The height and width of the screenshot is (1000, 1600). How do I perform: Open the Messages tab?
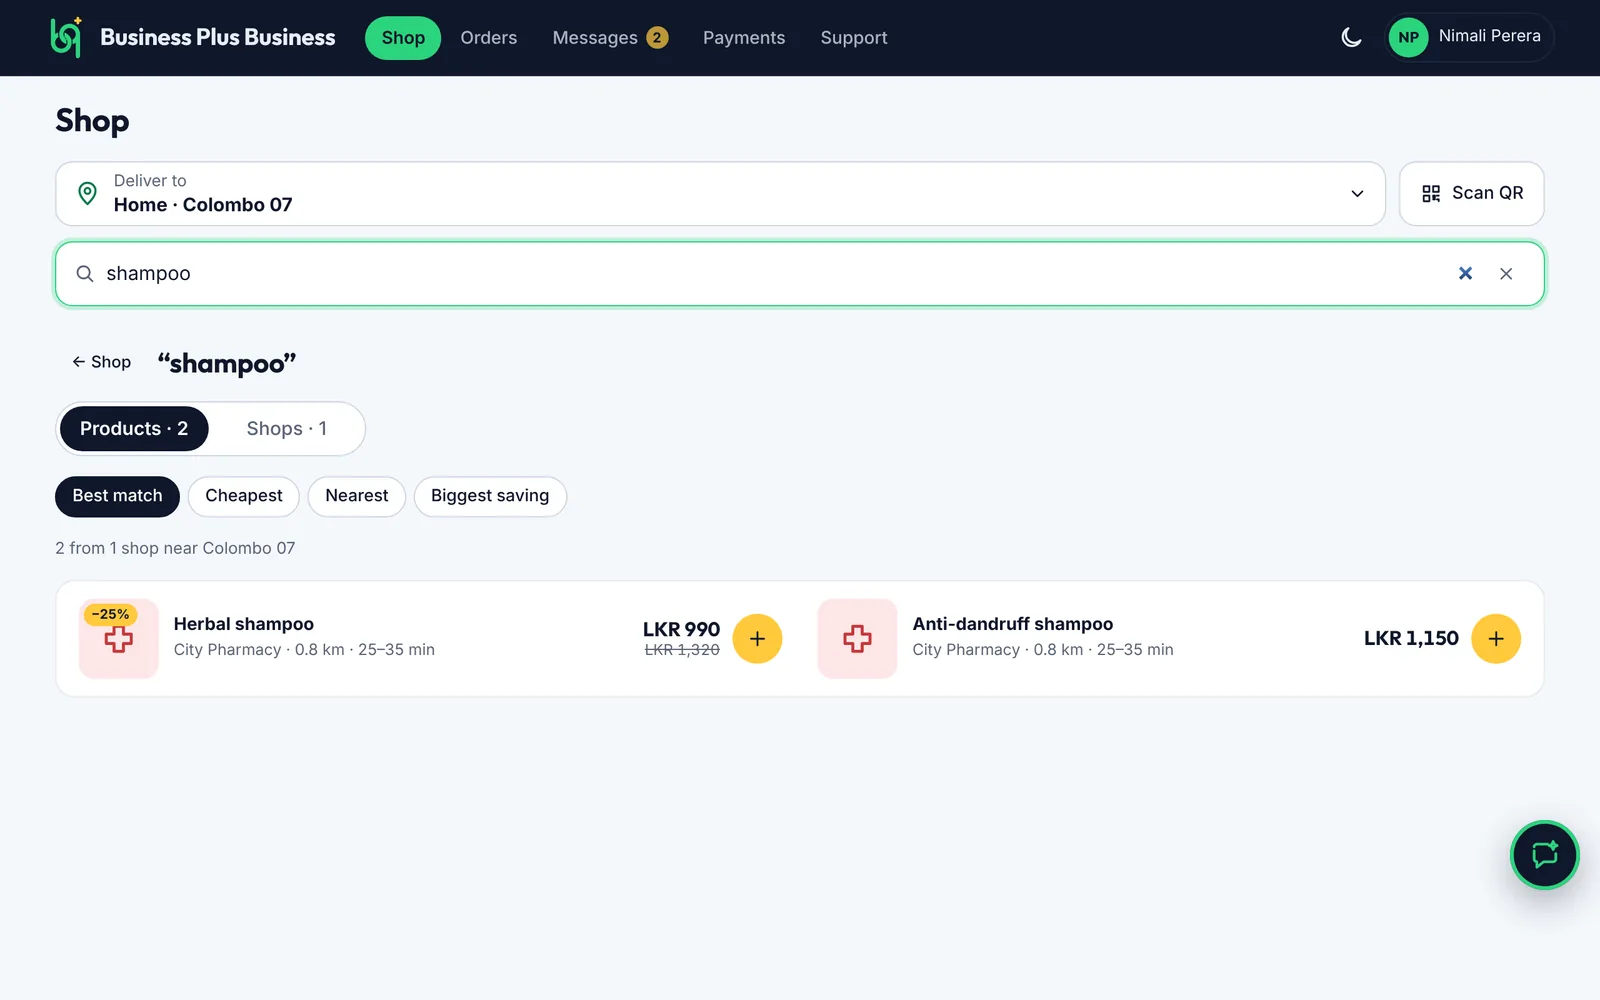tap(610, 38)
